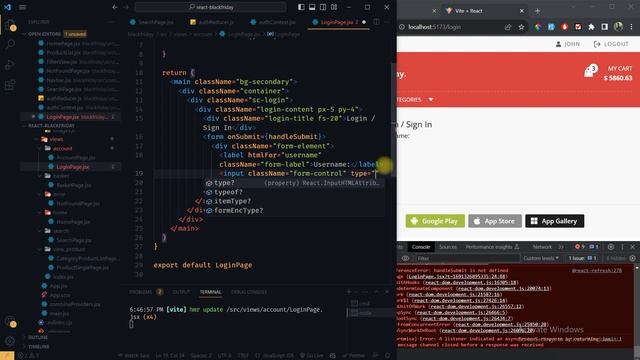This screenshot has width=640, height=360.
Task: Select the Console tab in DevTools
Action: 421,247
